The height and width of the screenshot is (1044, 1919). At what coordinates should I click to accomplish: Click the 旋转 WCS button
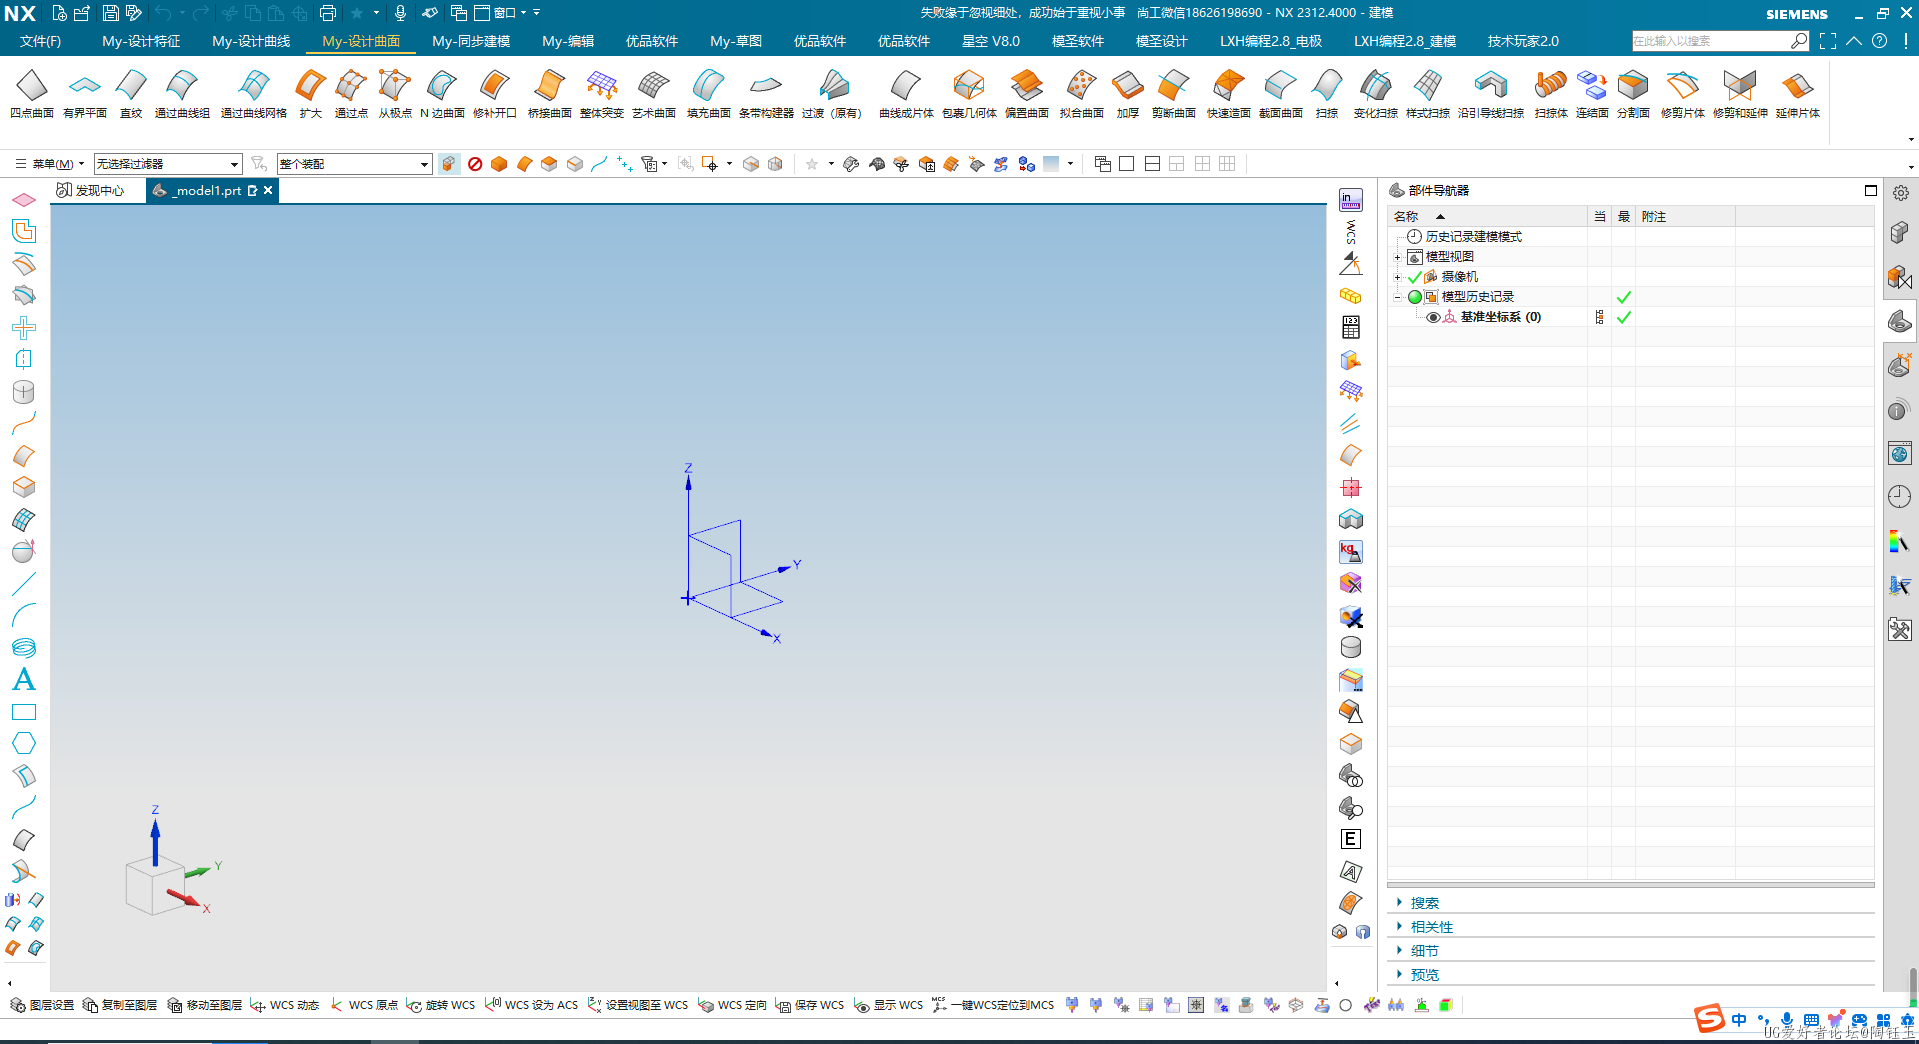(x=441, y=1005)
